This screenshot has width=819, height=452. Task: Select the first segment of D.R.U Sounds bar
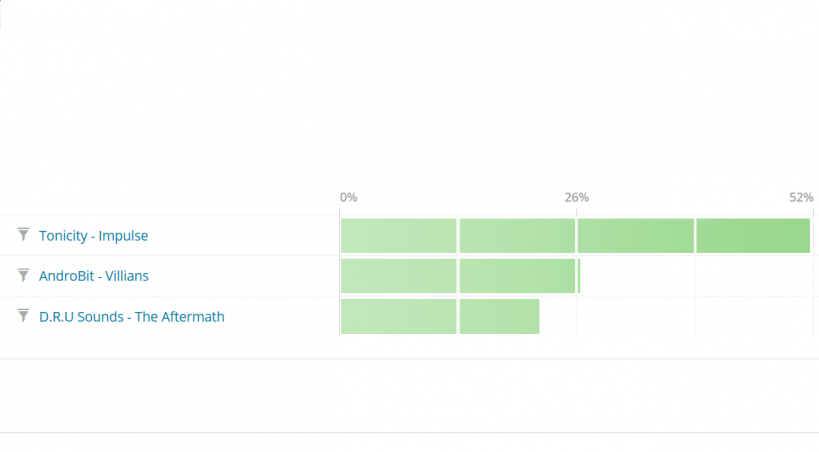[x=398, y=316]
